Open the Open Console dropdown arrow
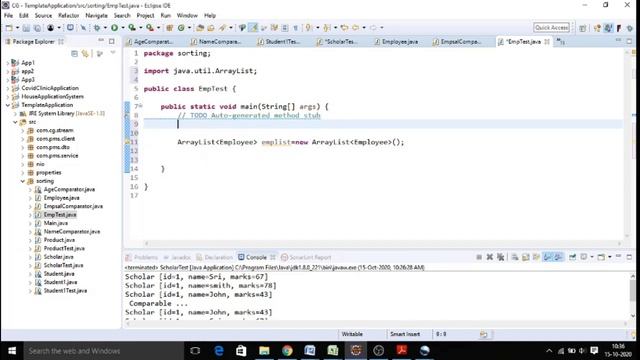Viewport: 640px width, 360px height. [609, 257]
